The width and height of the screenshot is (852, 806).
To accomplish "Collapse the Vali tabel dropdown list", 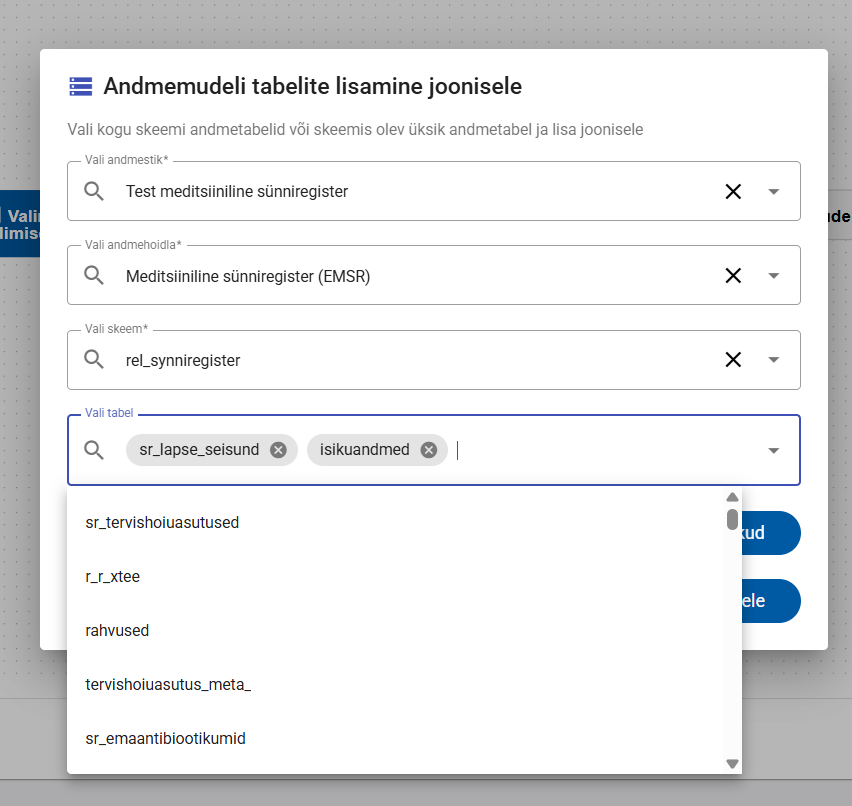I will pyautogui.click(x=773, y=451).
